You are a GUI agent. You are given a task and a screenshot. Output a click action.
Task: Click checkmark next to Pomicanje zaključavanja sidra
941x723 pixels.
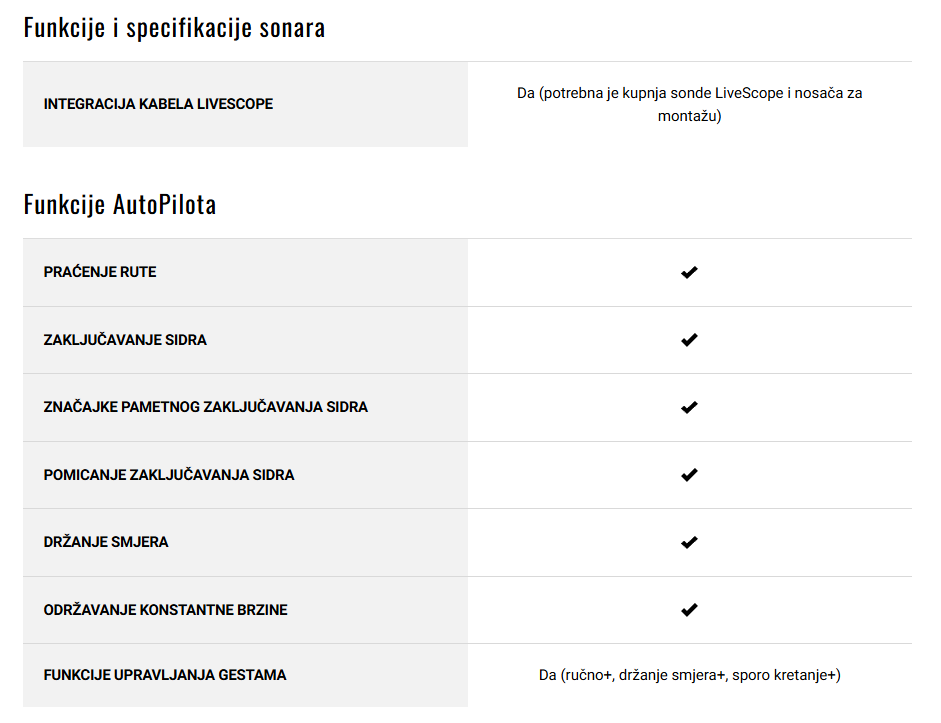(x=689, y=475)
